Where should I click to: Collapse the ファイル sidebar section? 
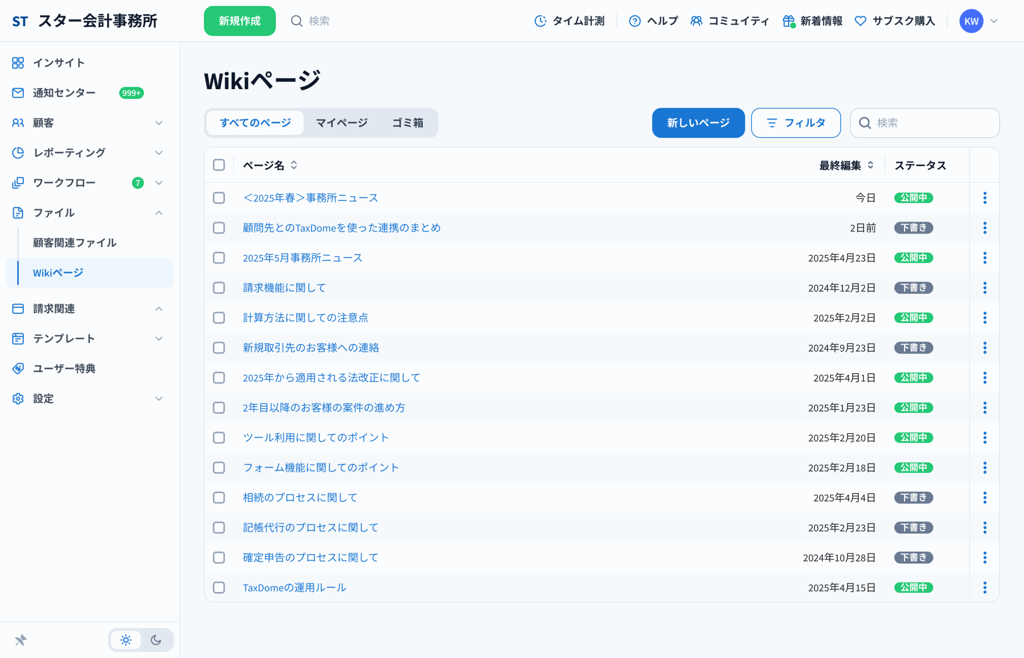(158, 213)
